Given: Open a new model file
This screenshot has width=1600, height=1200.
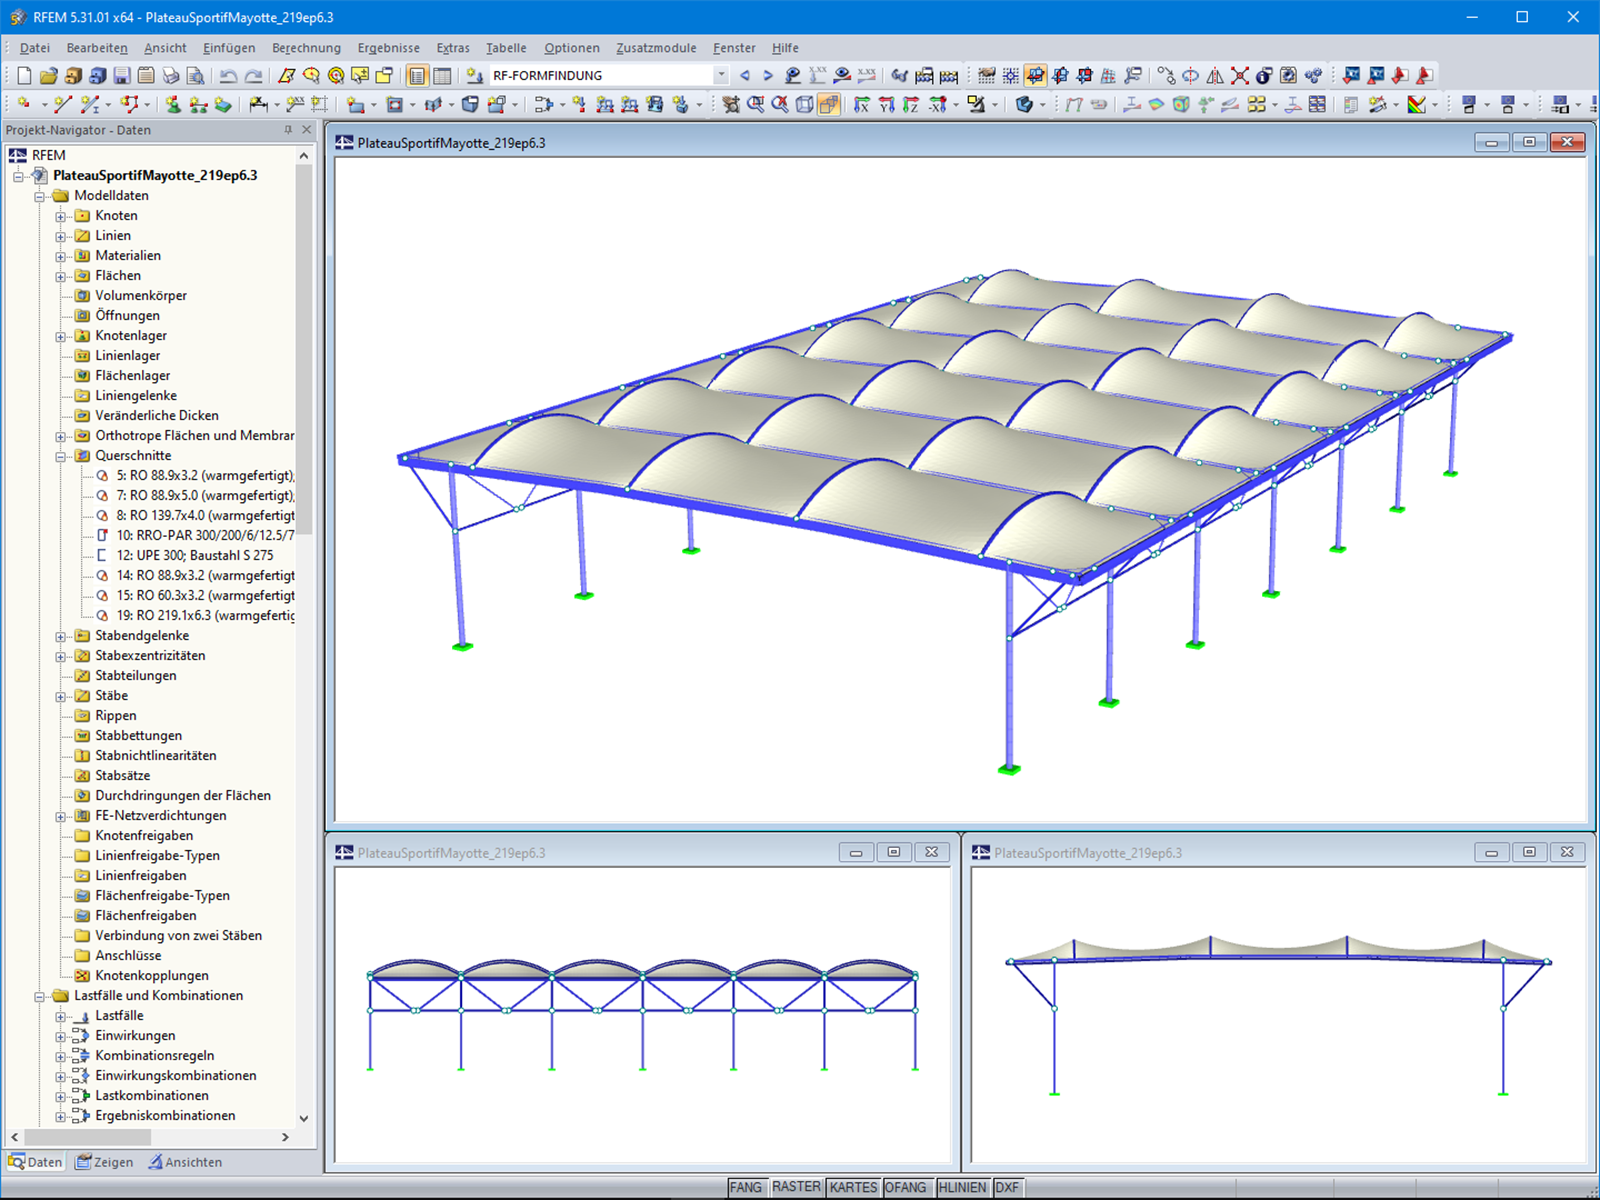Looking at the screenshot, I should (22, 75).
